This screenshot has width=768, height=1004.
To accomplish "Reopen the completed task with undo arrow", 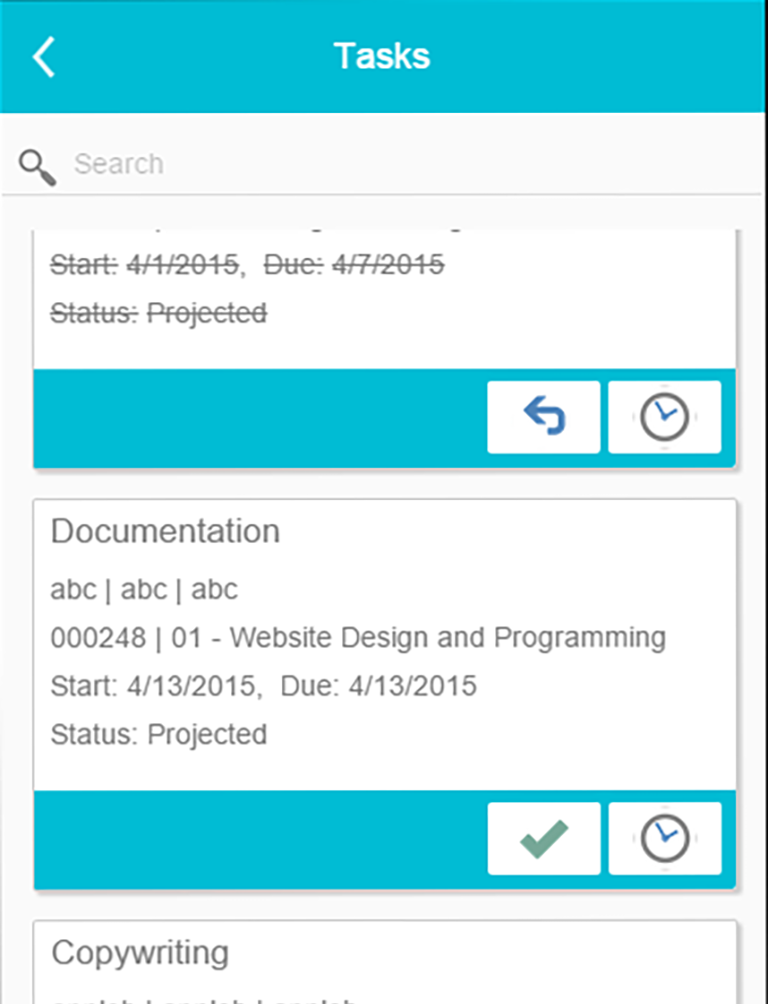I will click(544, 417).
